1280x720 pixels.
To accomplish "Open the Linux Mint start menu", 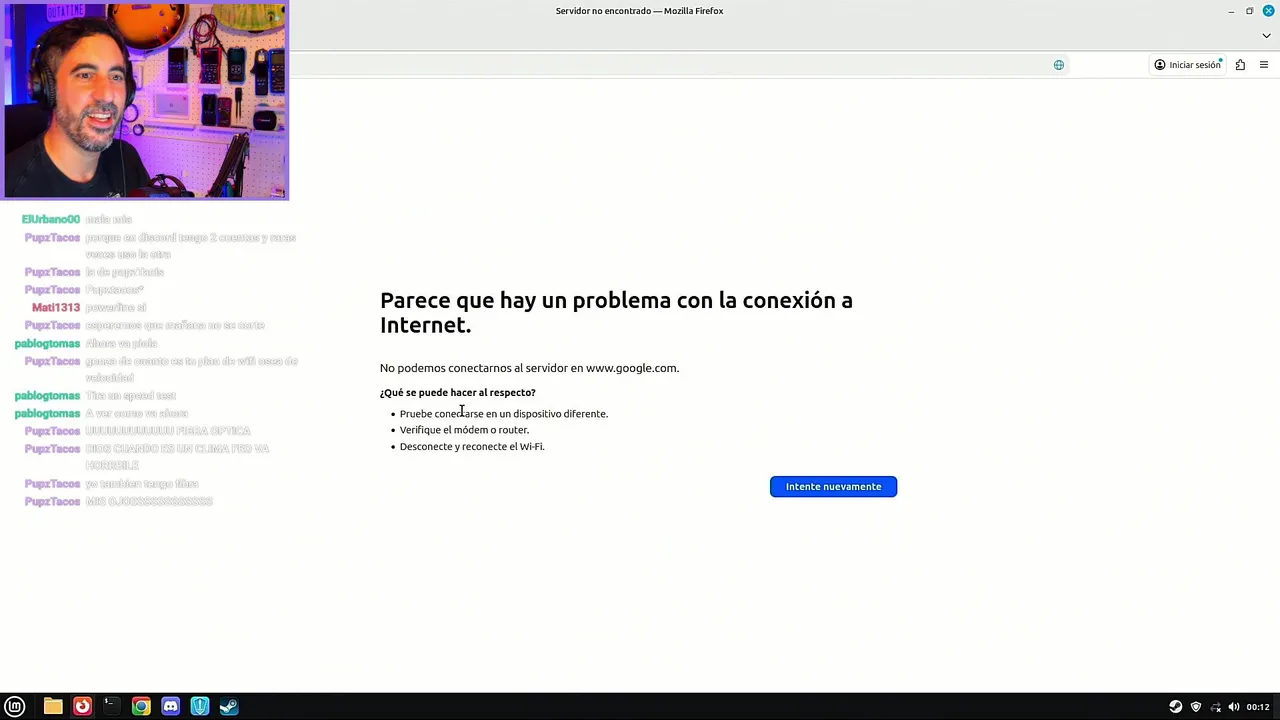I will pos(15,706).
